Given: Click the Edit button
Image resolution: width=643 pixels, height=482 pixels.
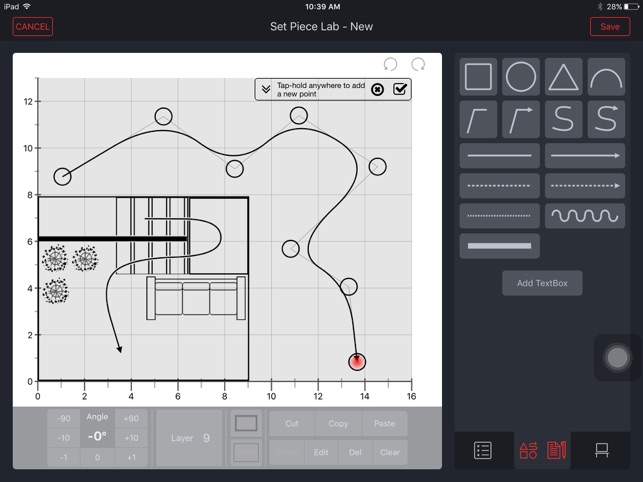Looking at the screenshot, I should point(321,452).
